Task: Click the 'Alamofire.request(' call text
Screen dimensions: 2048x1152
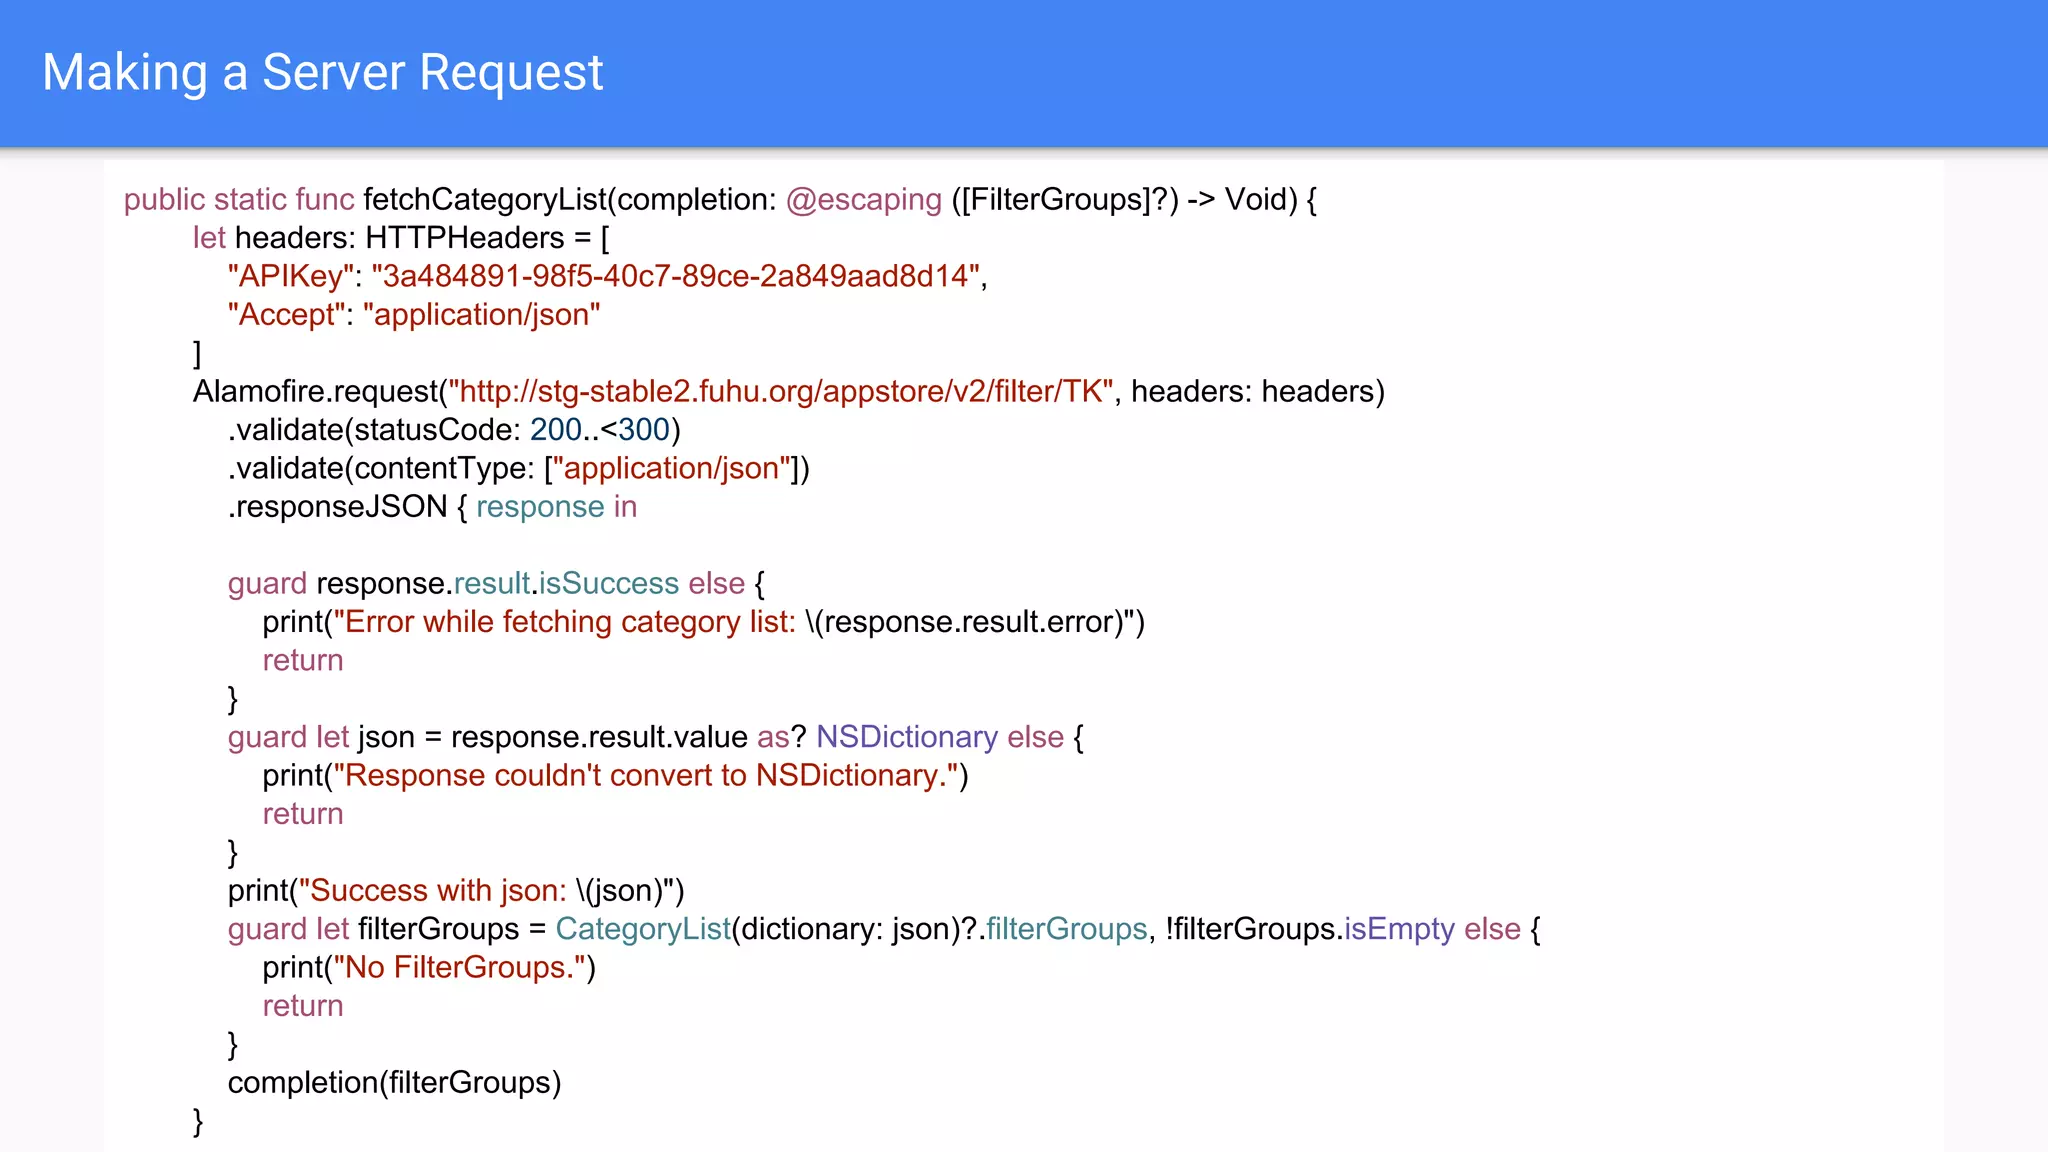Action: (320, 392)
